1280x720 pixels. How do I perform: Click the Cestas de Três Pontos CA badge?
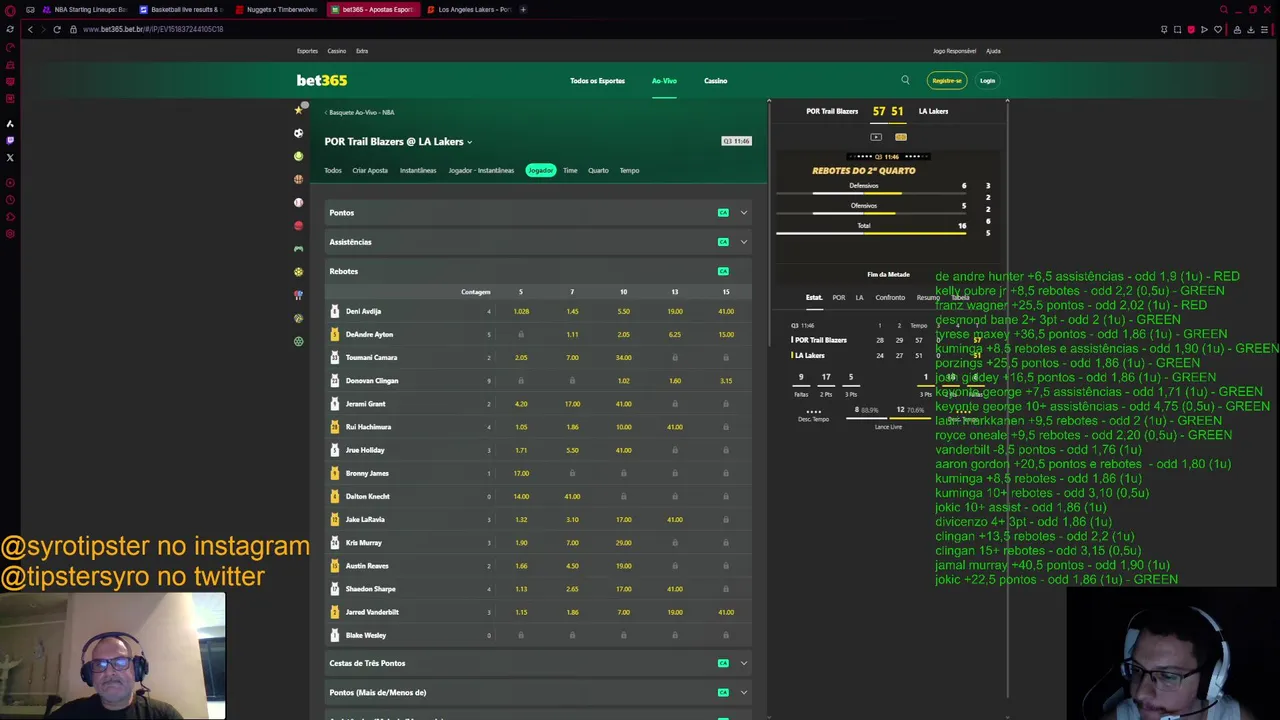click(723, 663)
